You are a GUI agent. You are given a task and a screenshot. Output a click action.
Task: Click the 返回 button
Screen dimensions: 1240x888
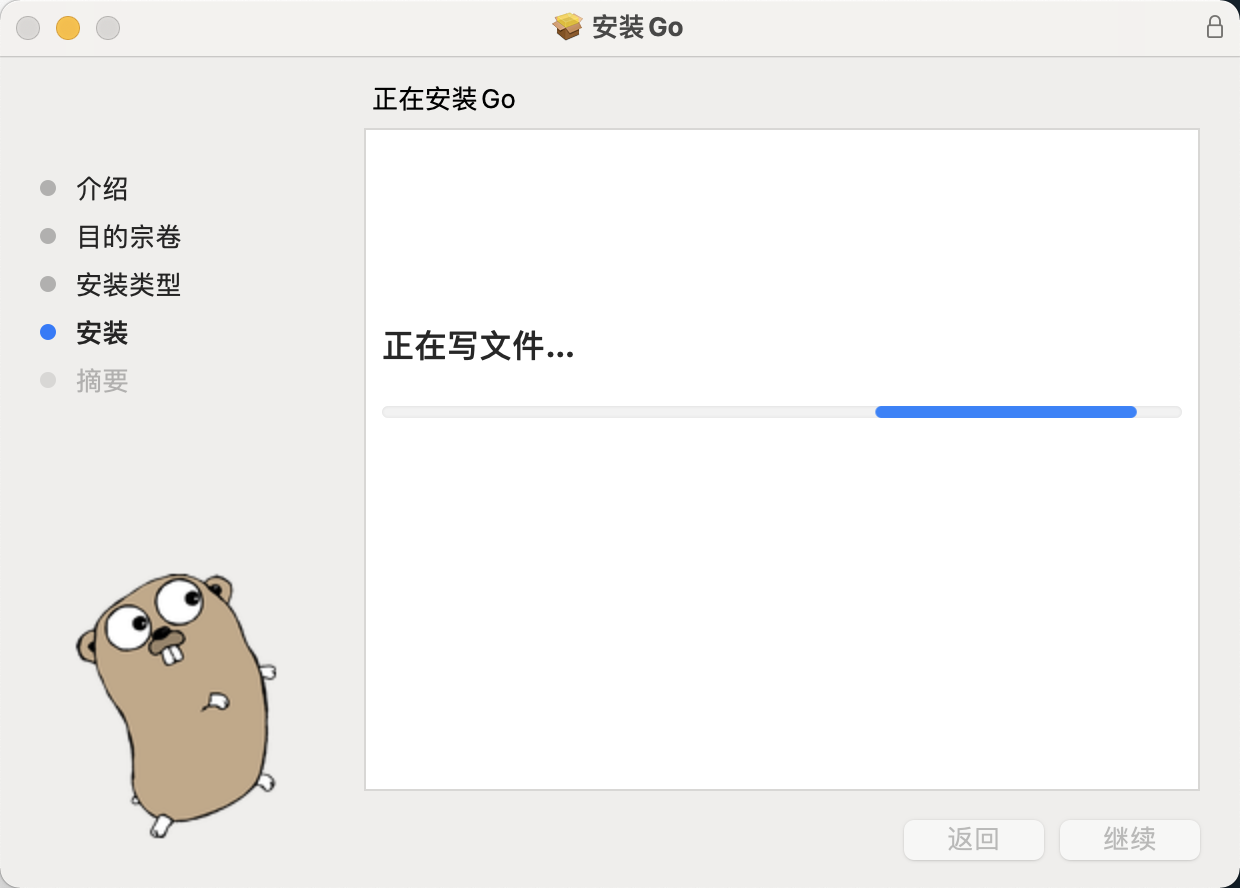974,839
